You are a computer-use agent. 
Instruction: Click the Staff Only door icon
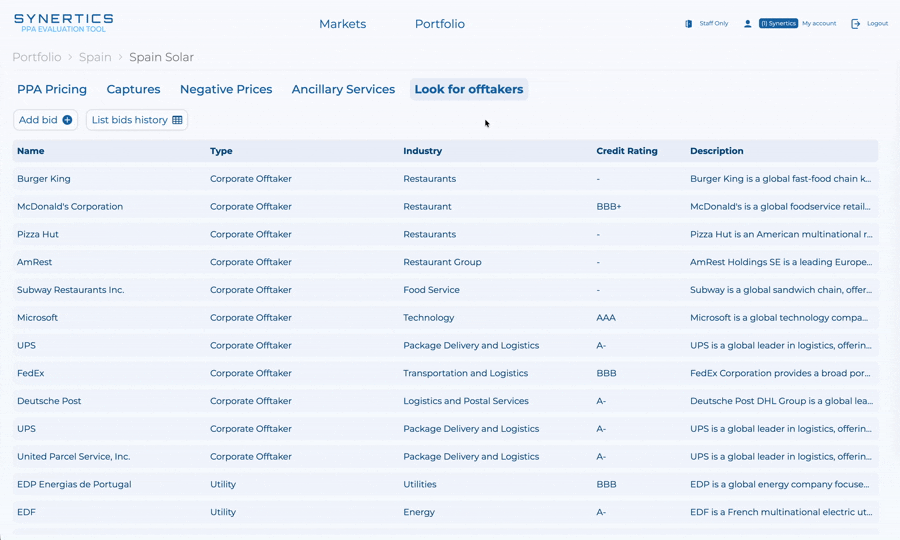click(688, 24)
